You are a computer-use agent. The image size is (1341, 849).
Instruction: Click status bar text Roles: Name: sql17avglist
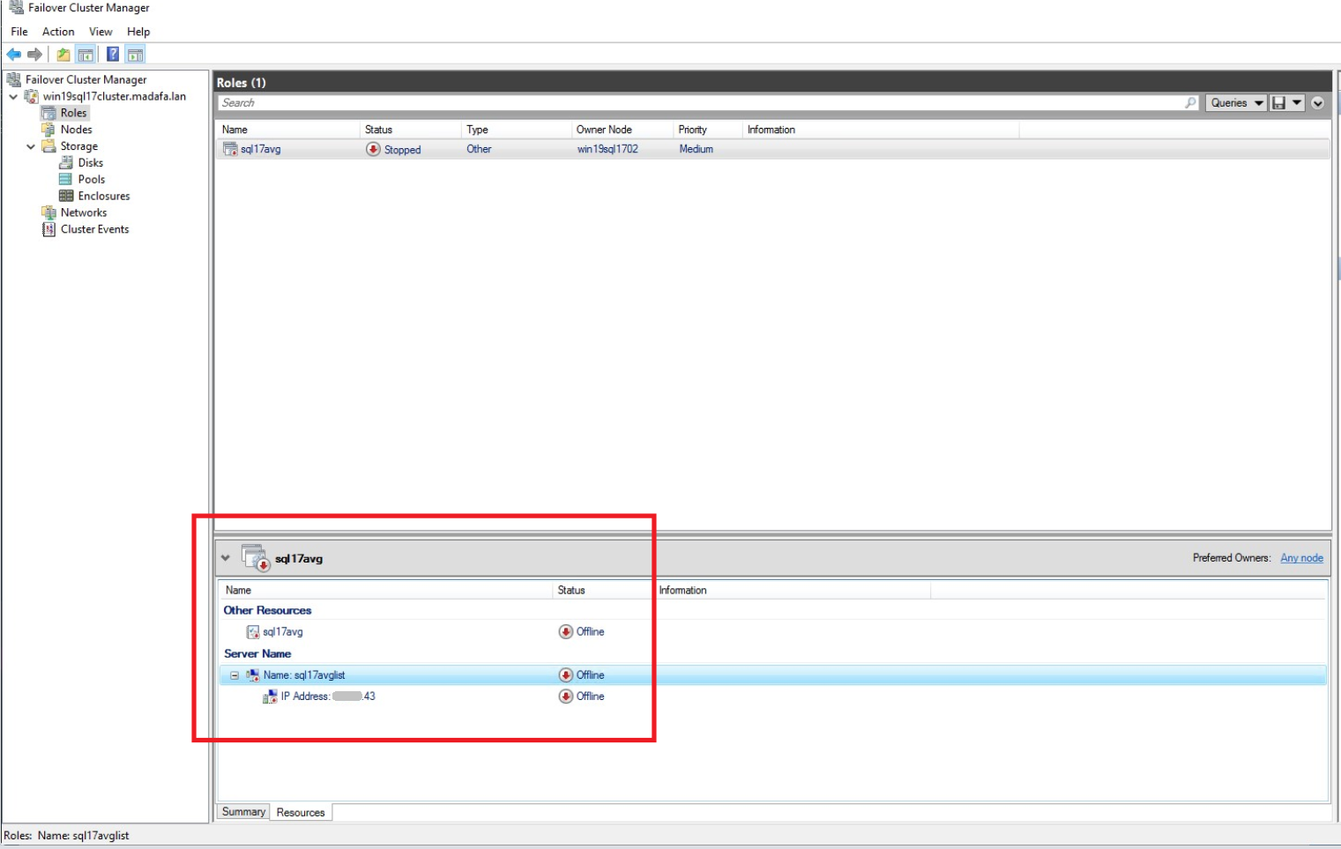click(66, 835)
